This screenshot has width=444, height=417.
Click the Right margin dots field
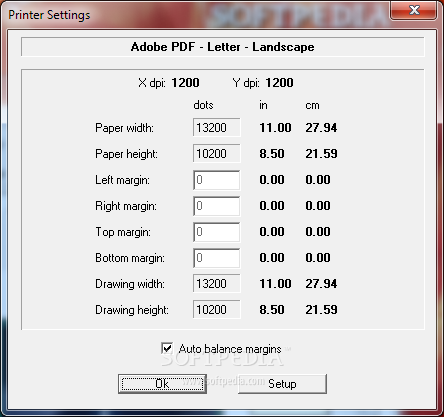tap(217, 206)
